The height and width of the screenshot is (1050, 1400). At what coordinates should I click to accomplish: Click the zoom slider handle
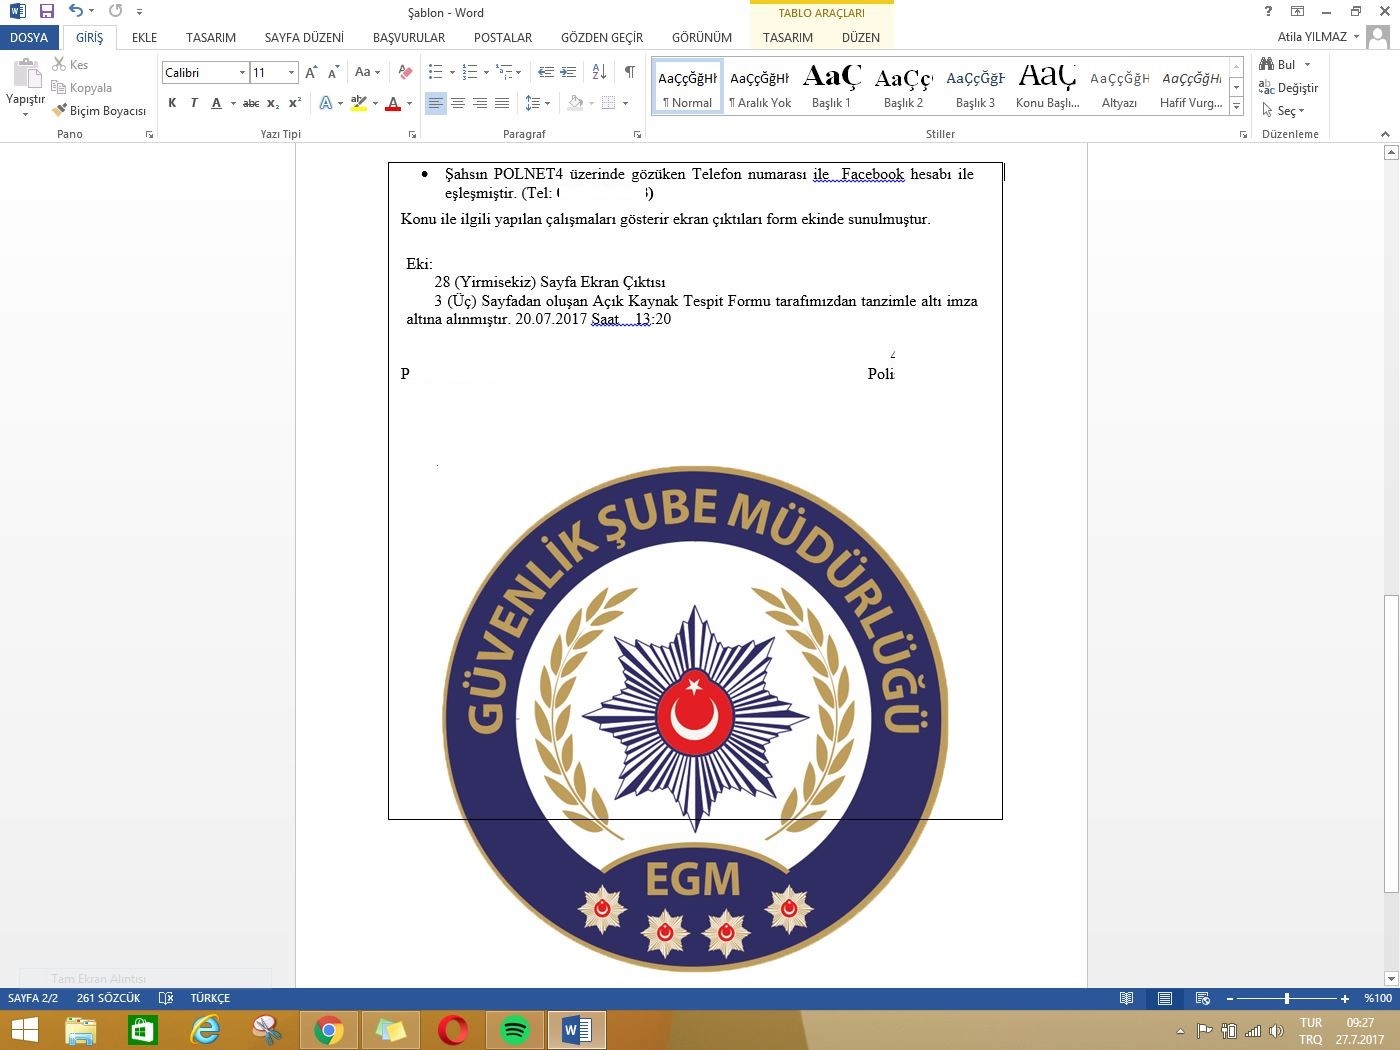[1287, 998]
